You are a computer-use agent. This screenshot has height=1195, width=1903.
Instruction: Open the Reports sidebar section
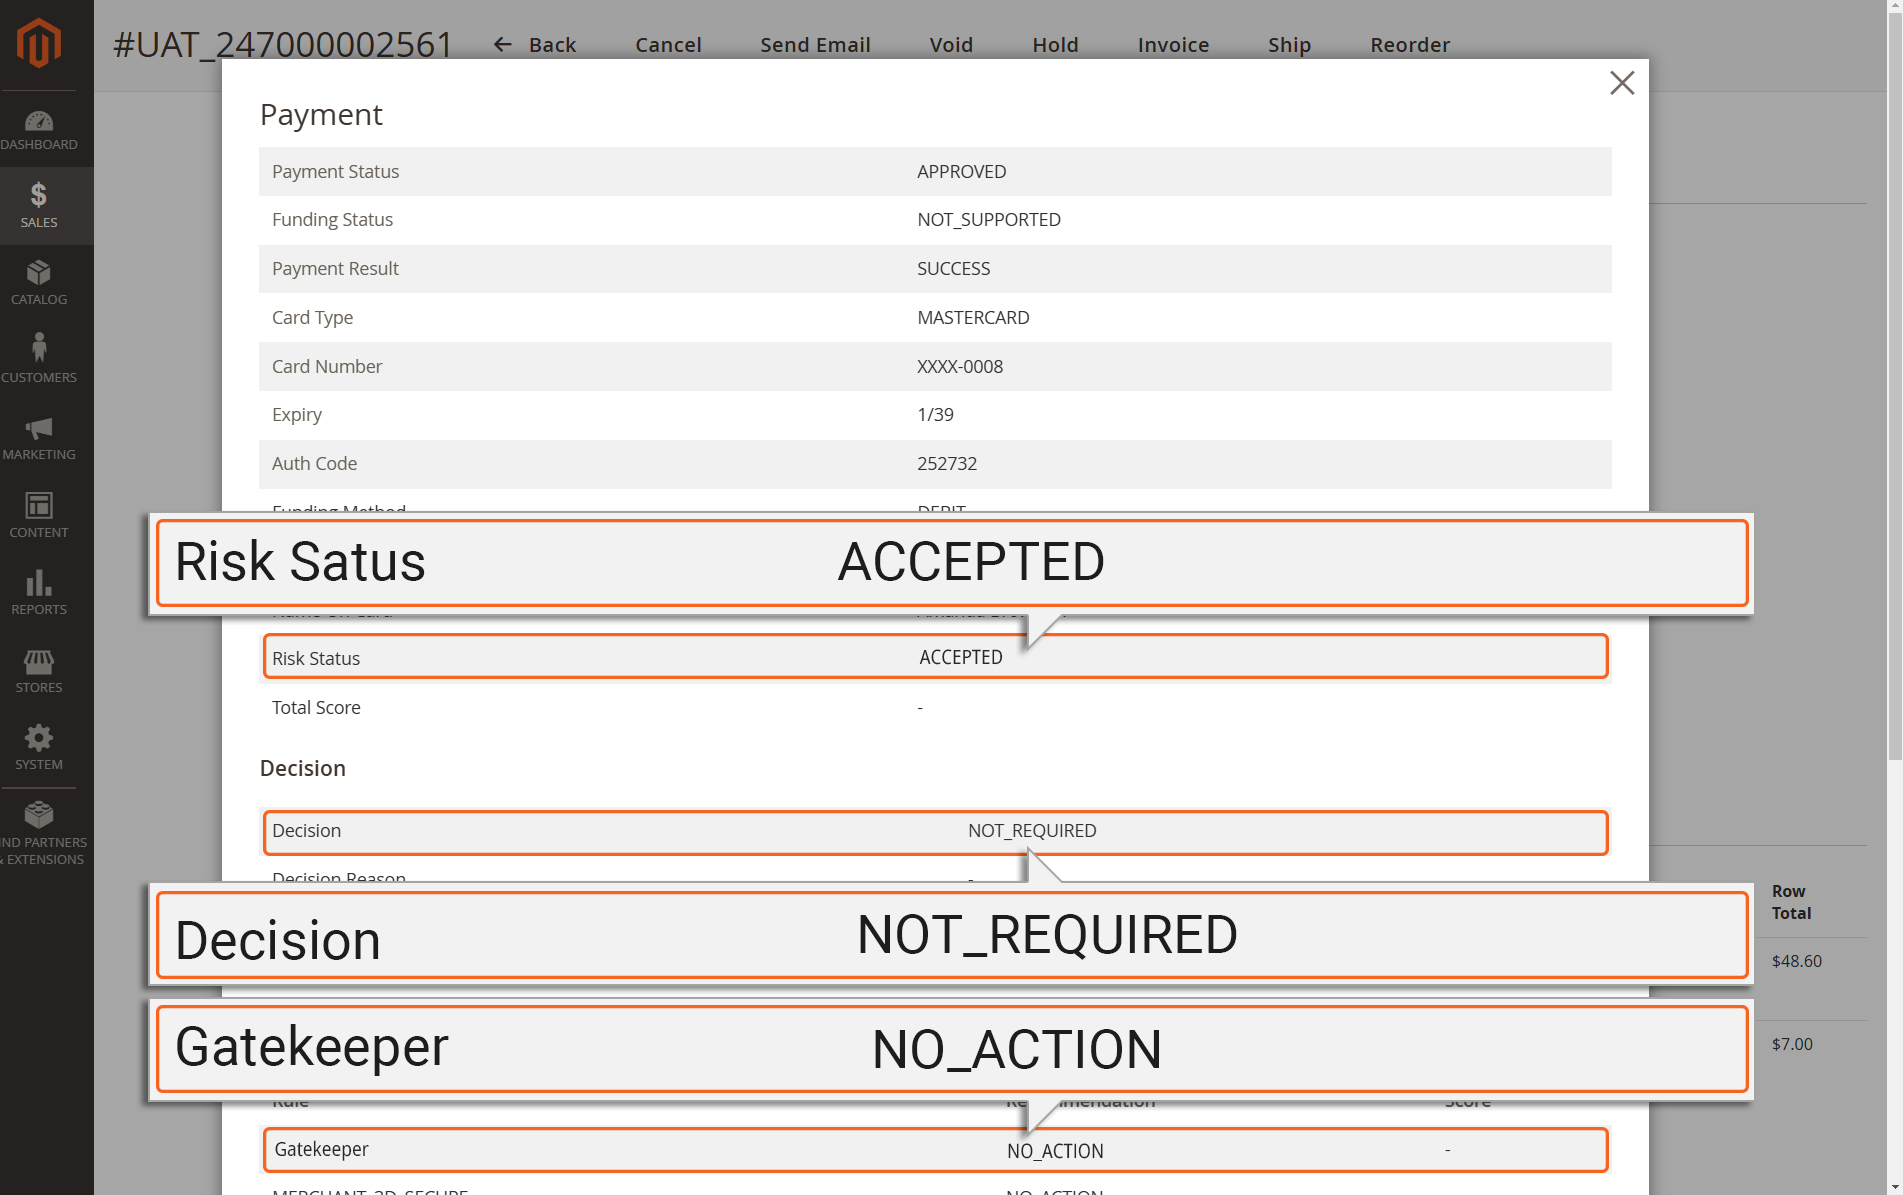(x=39, y=593)
